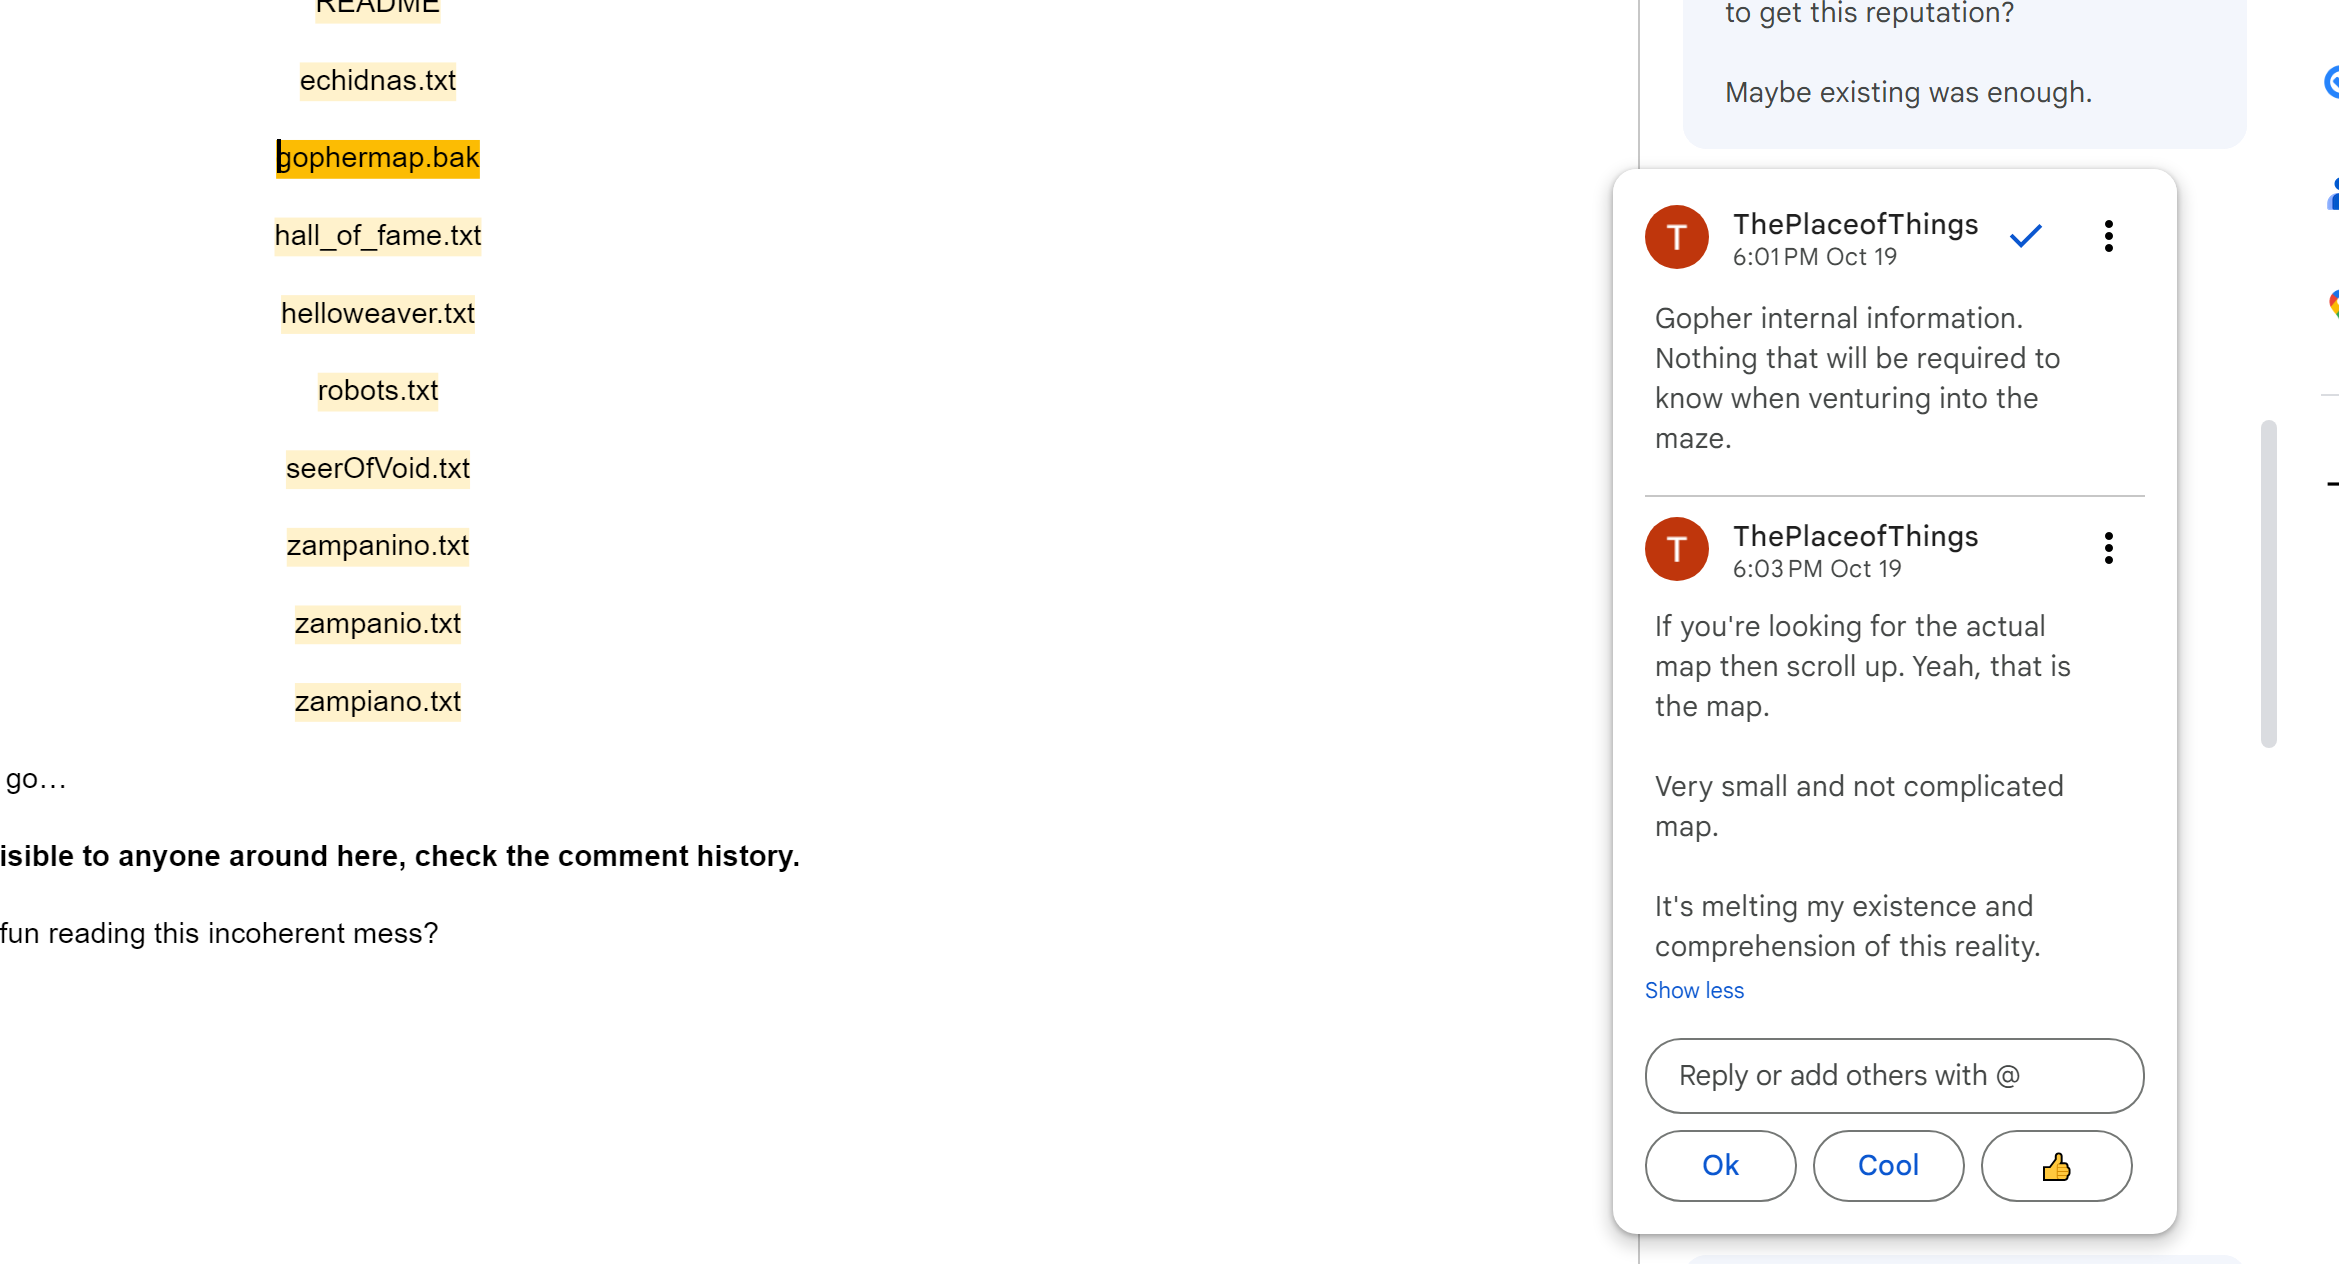
Task: Select the hall_of_fame.txt highlighted entry
Action: 378,236
